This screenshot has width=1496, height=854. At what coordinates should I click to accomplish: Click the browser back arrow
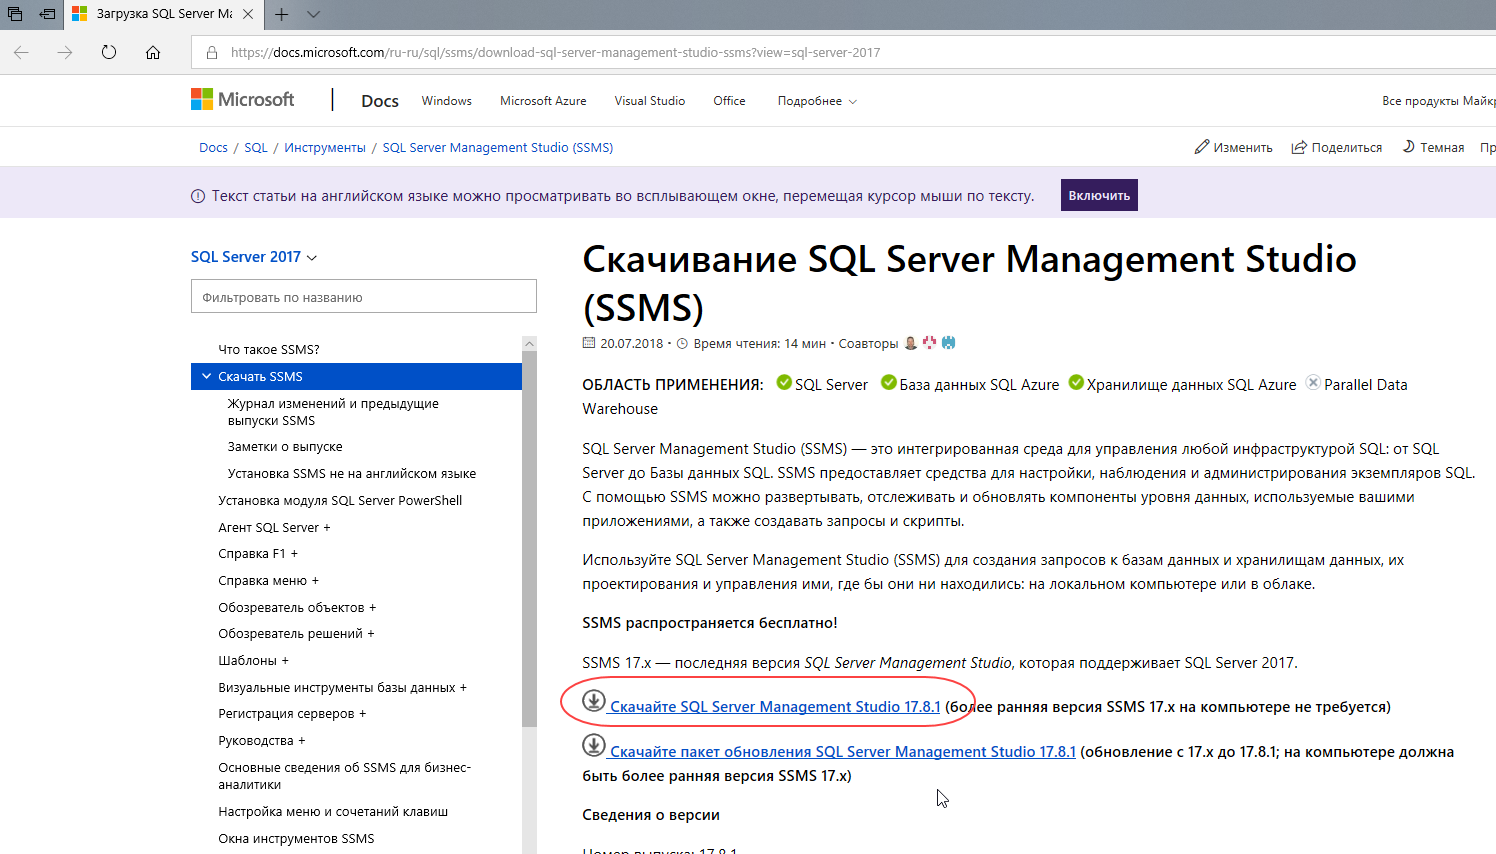coord(21,52)
